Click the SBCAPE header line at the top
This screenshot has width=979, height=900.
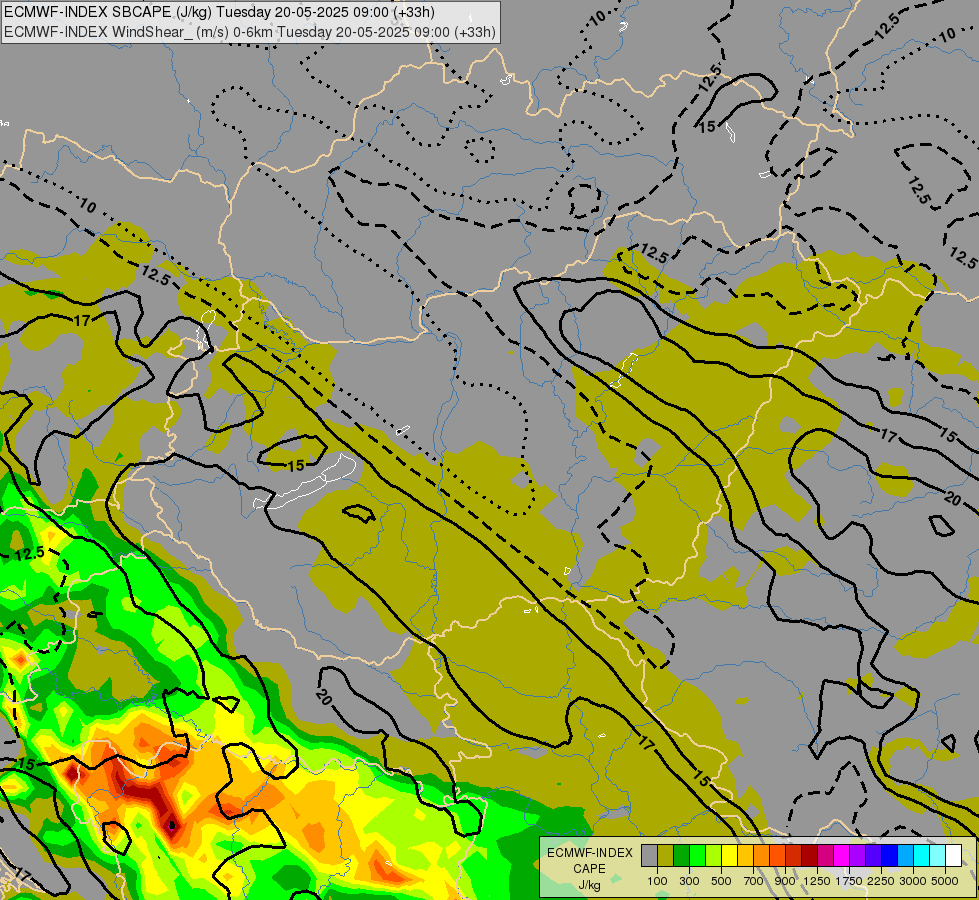coord(219,12)
